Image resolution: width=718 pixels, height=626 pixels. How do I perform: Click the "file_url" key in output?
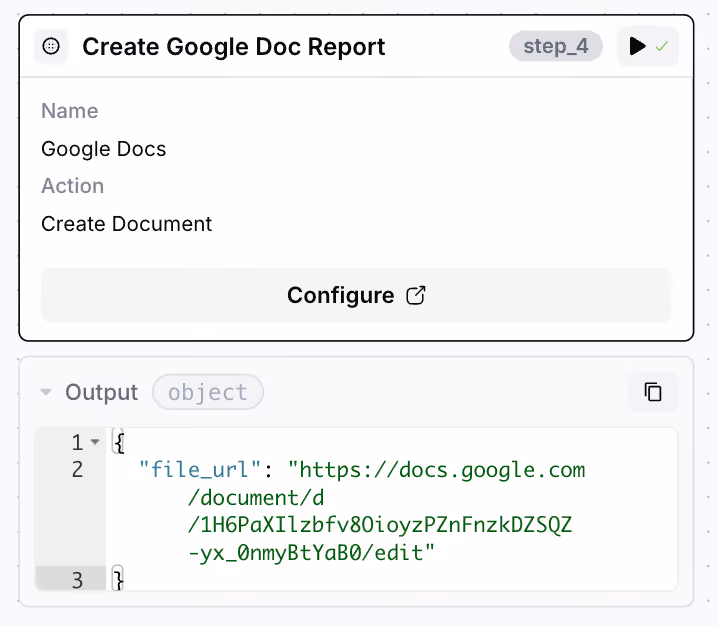200,470
